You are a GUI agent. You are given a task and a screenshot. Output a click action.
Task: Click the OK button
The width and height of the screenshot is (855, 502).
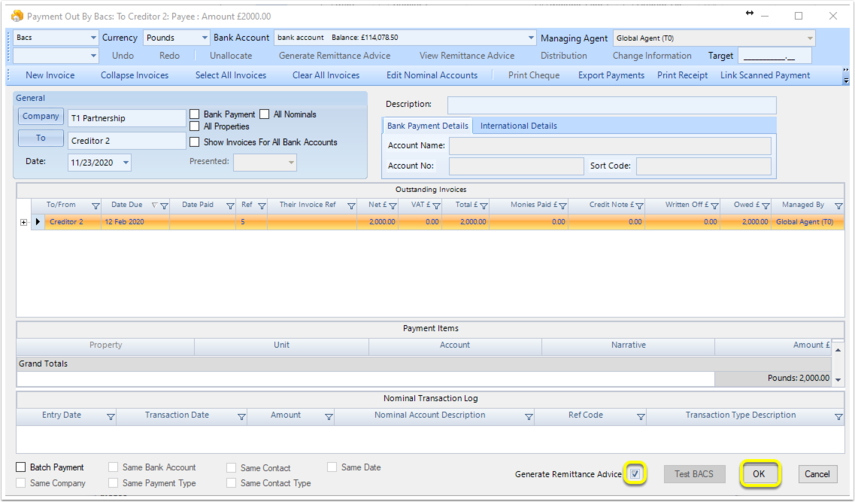[x=759, y=474]
